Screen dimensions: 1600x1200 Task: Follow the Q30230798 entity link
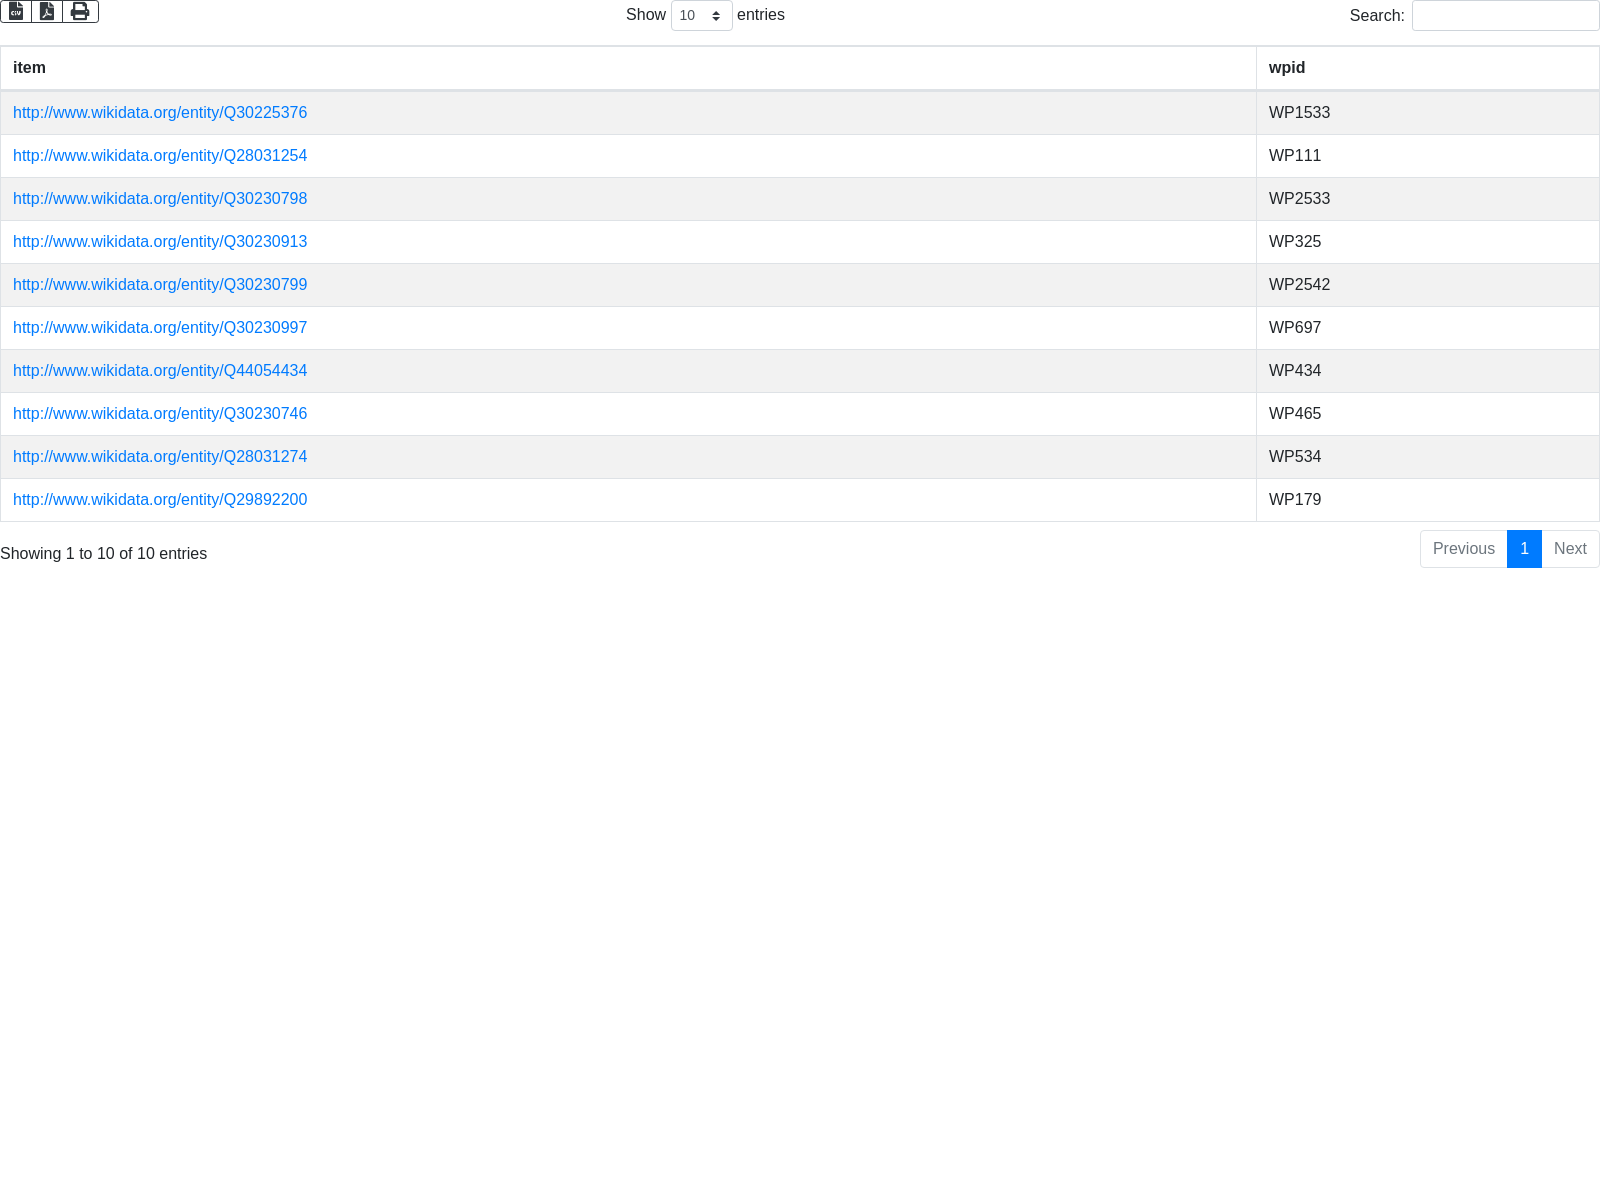coord(160,199)
